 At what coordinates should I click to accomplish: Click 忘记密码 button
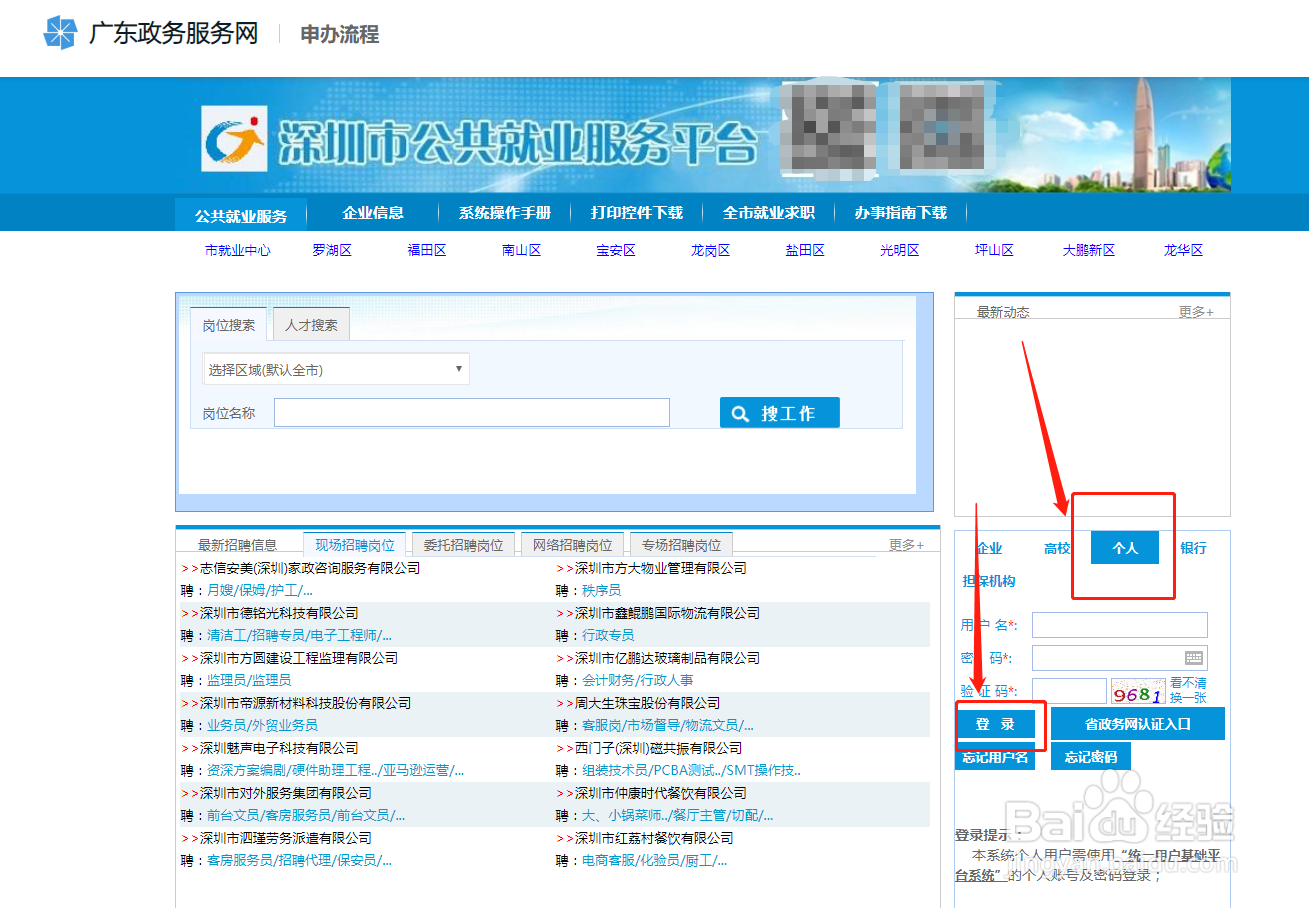coord(1090,757)
